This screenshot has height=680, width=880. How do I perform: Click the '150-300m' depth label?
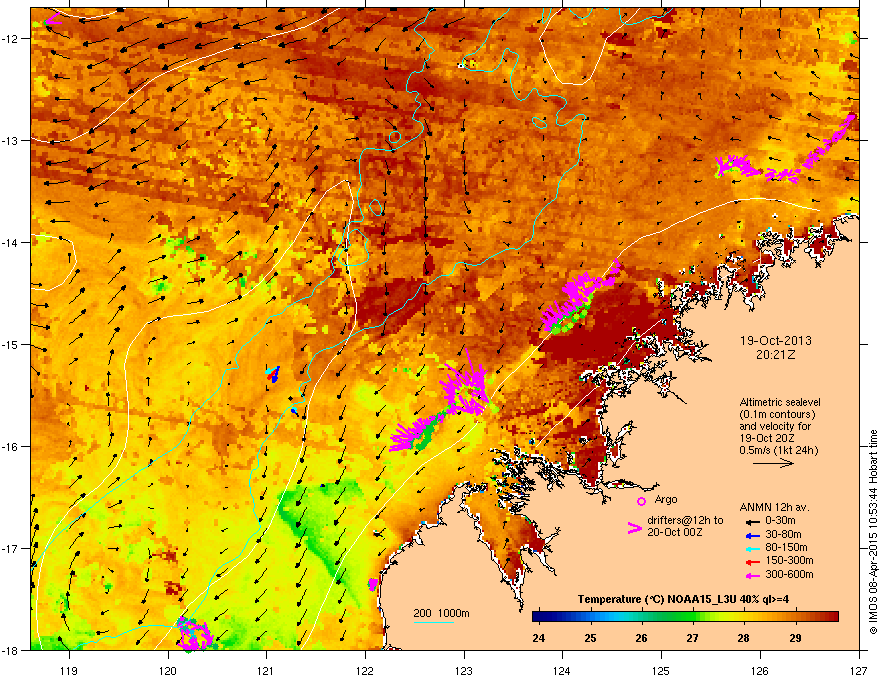pos(789,560)
